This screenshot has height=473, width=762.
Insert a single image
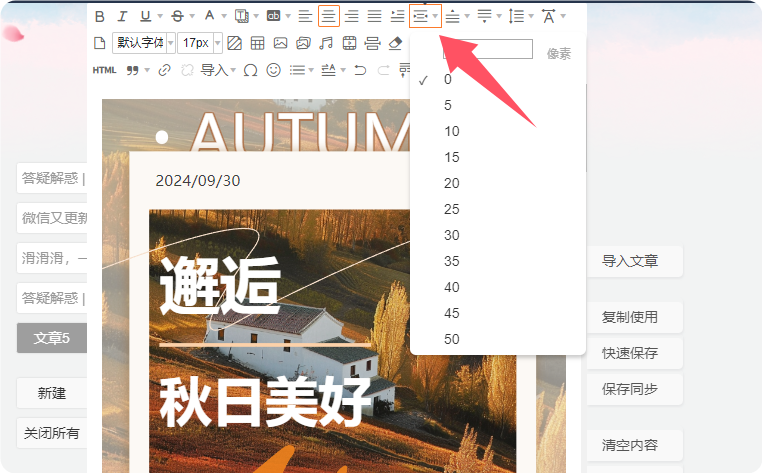280,43
